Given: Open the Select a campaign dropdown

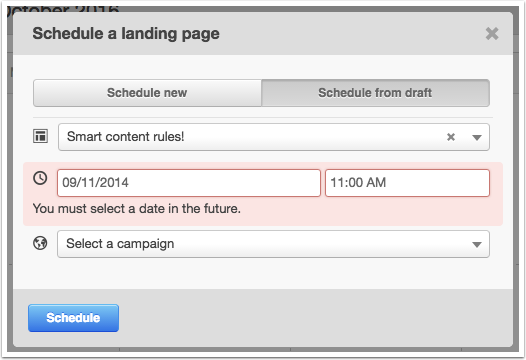Looking at the screenshot, I should coord(273,244).
